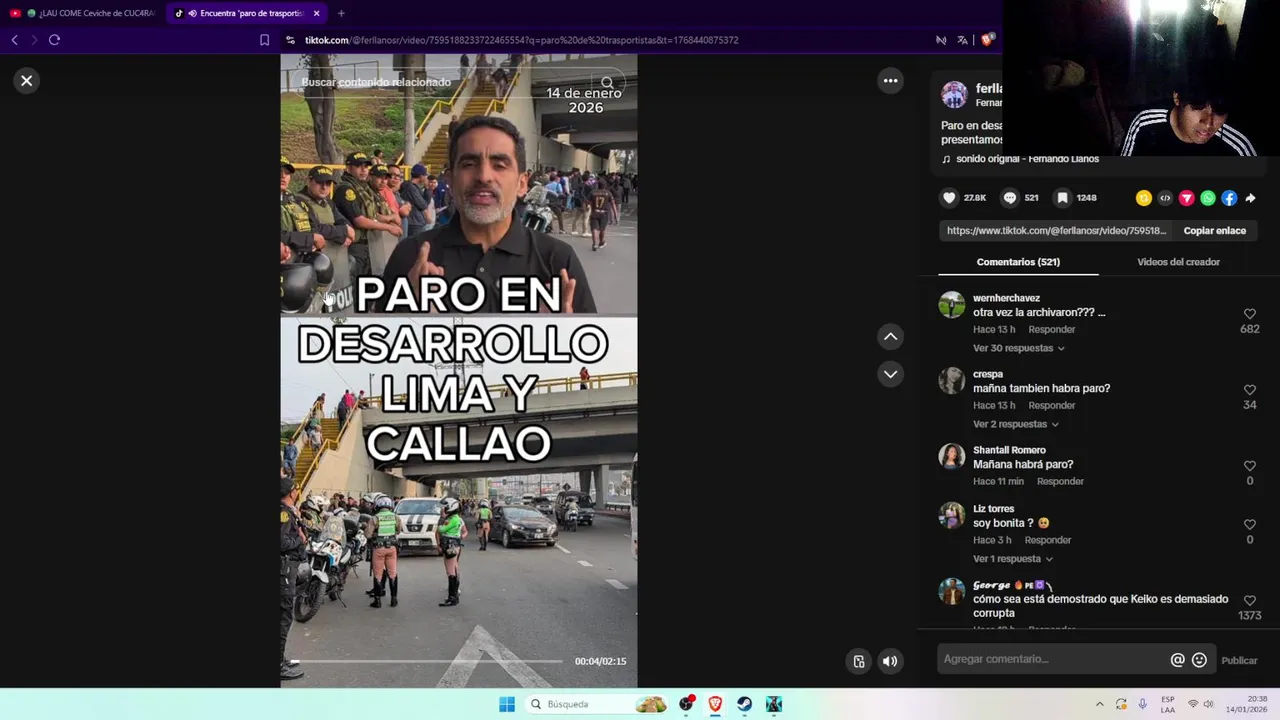The image size is (1280, 720).
Task: Toggle the auto-scroll icon beside volume
Action: [858, 661]
